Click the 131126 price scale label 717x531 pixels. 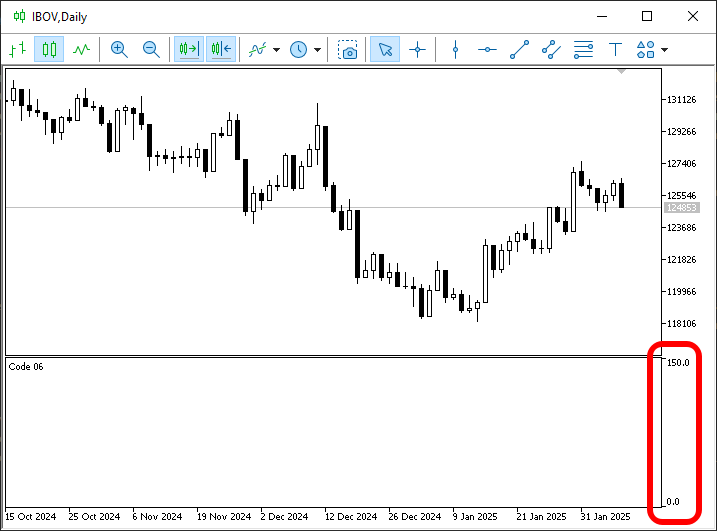(x=681, y=100)
